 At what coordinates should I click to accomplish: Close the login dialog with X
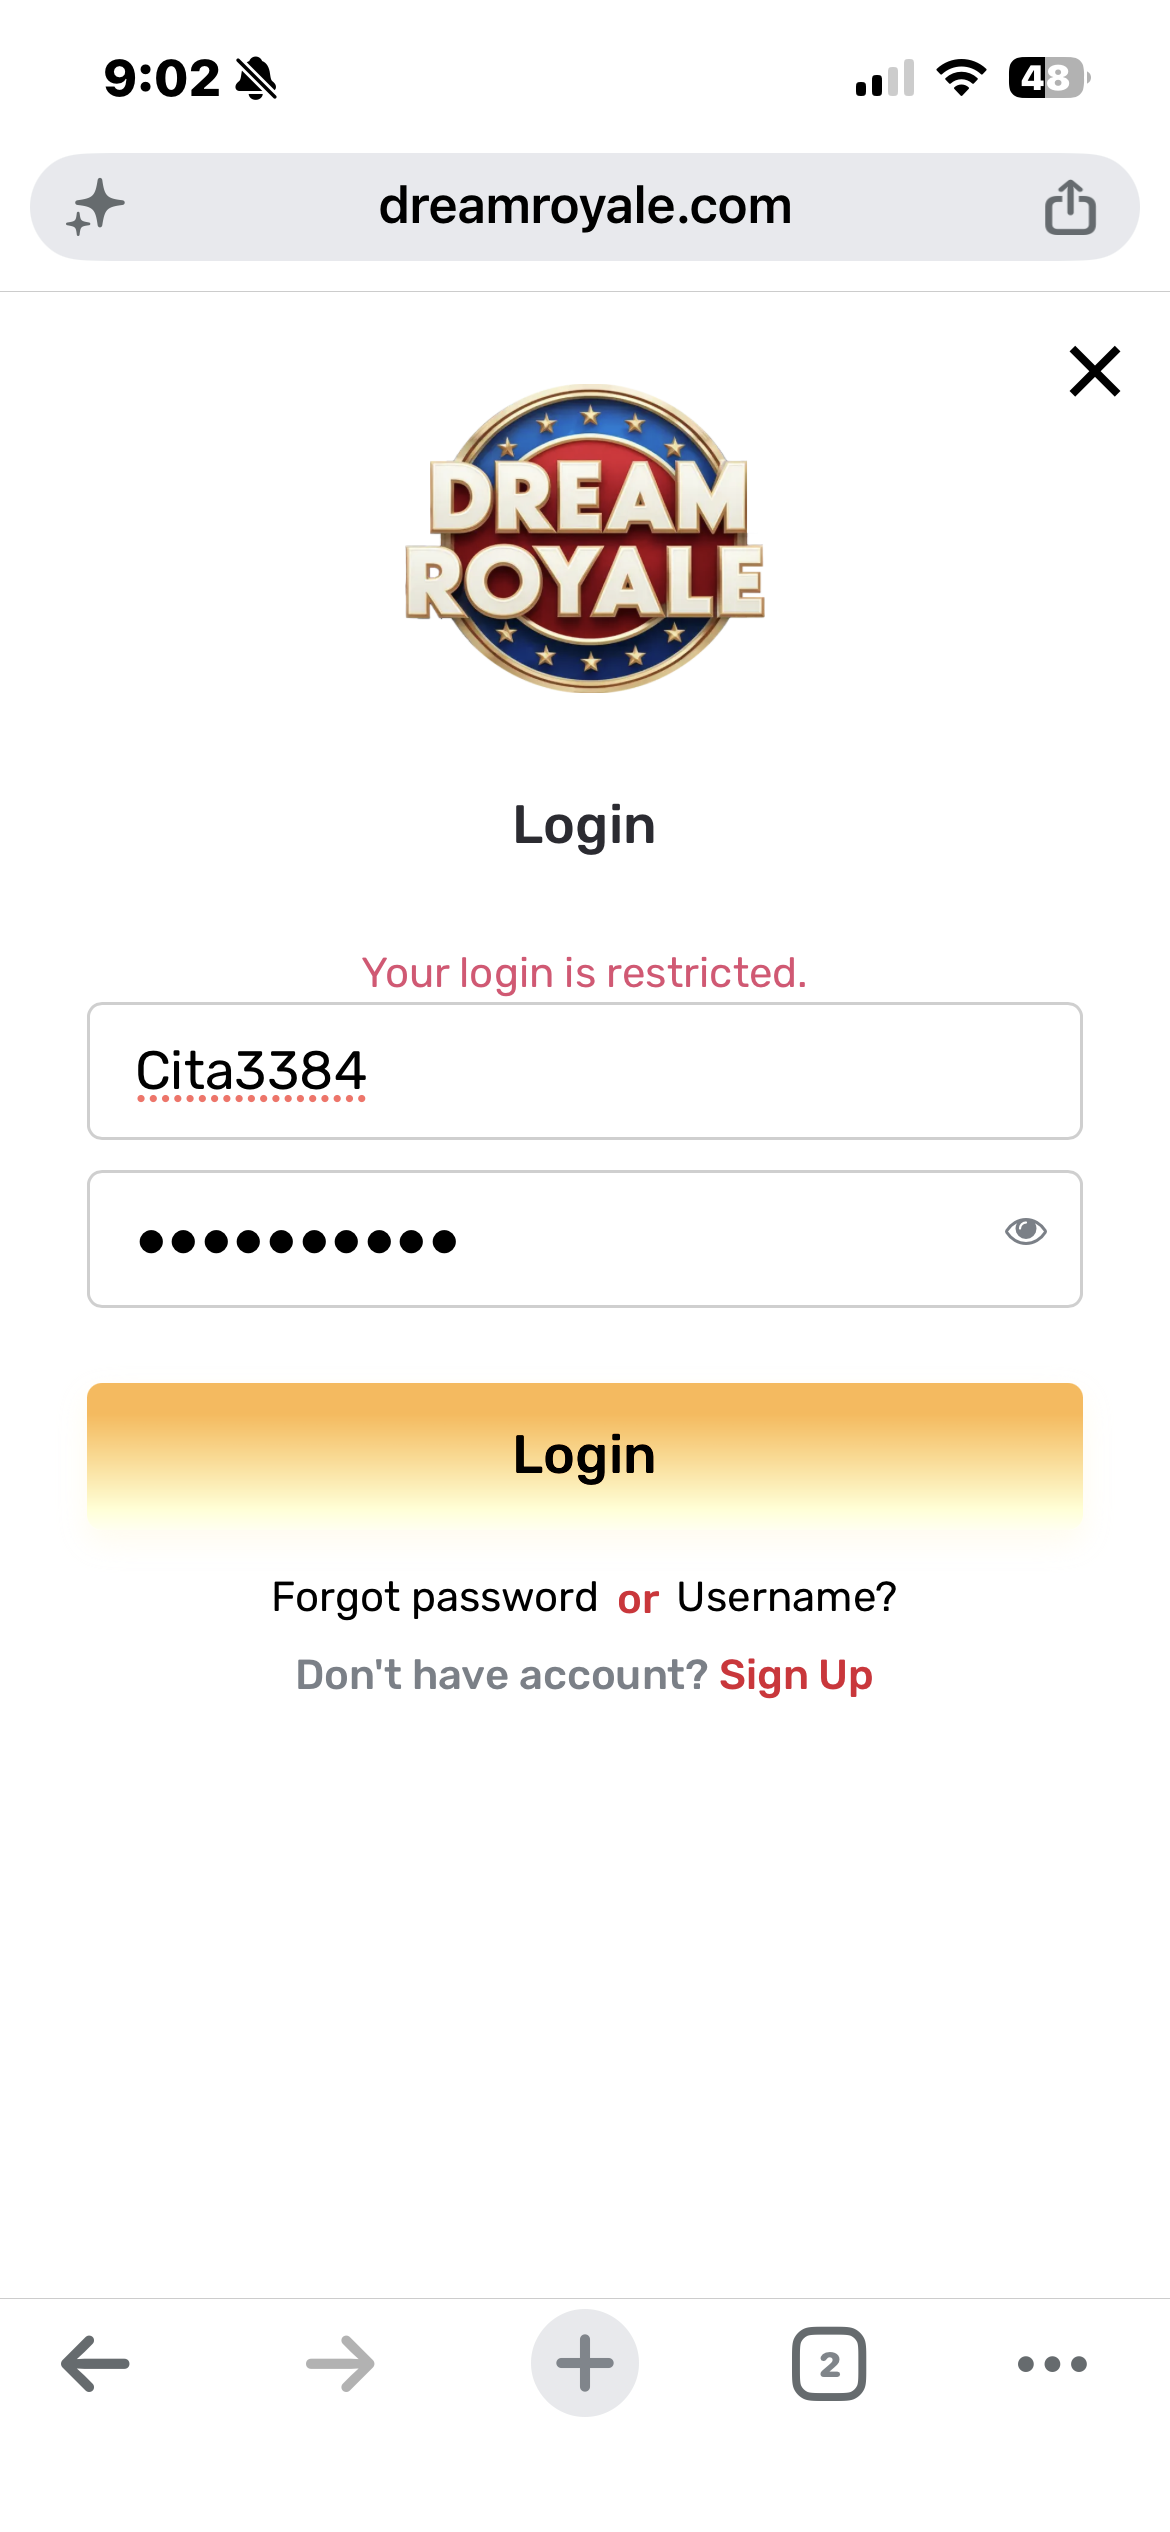pyautogui.click(x=1095, y=371)
